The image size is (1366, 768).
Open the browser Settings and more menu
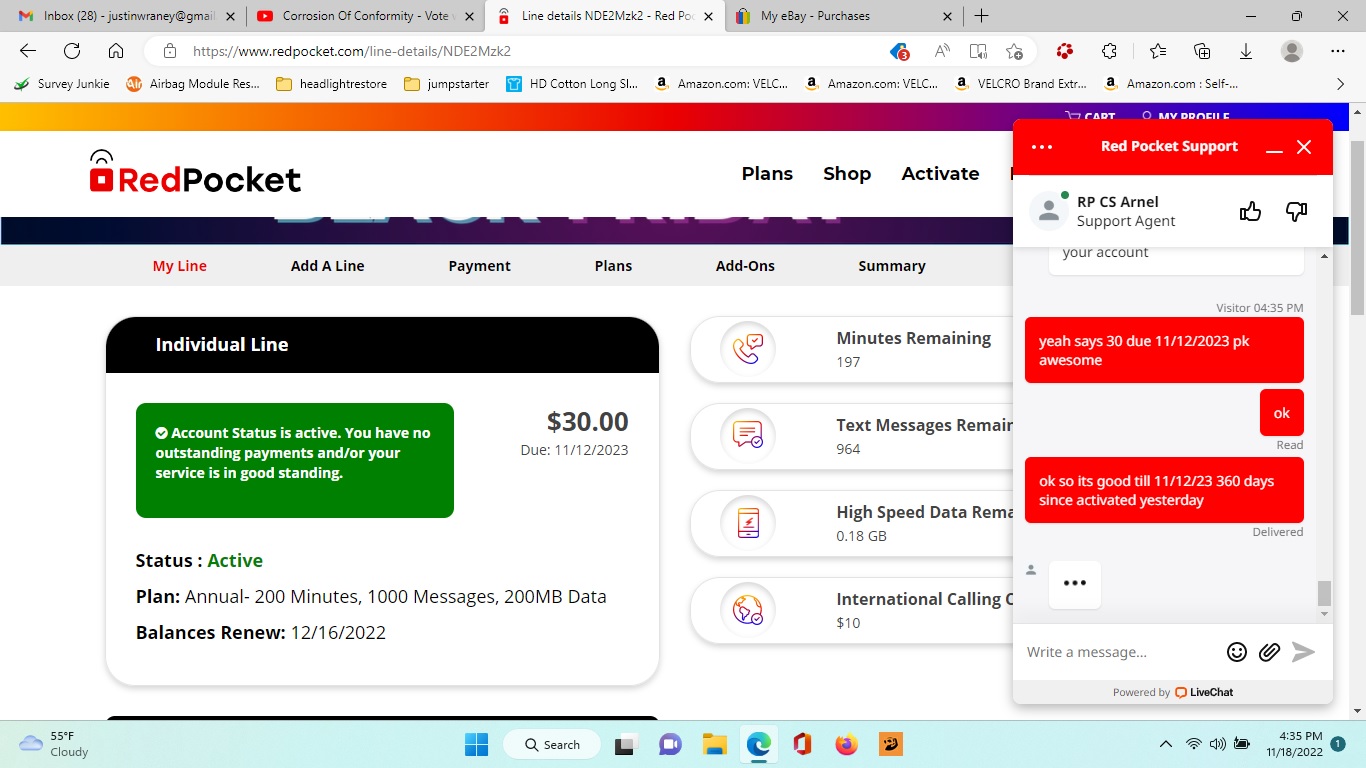(1338, 51)
